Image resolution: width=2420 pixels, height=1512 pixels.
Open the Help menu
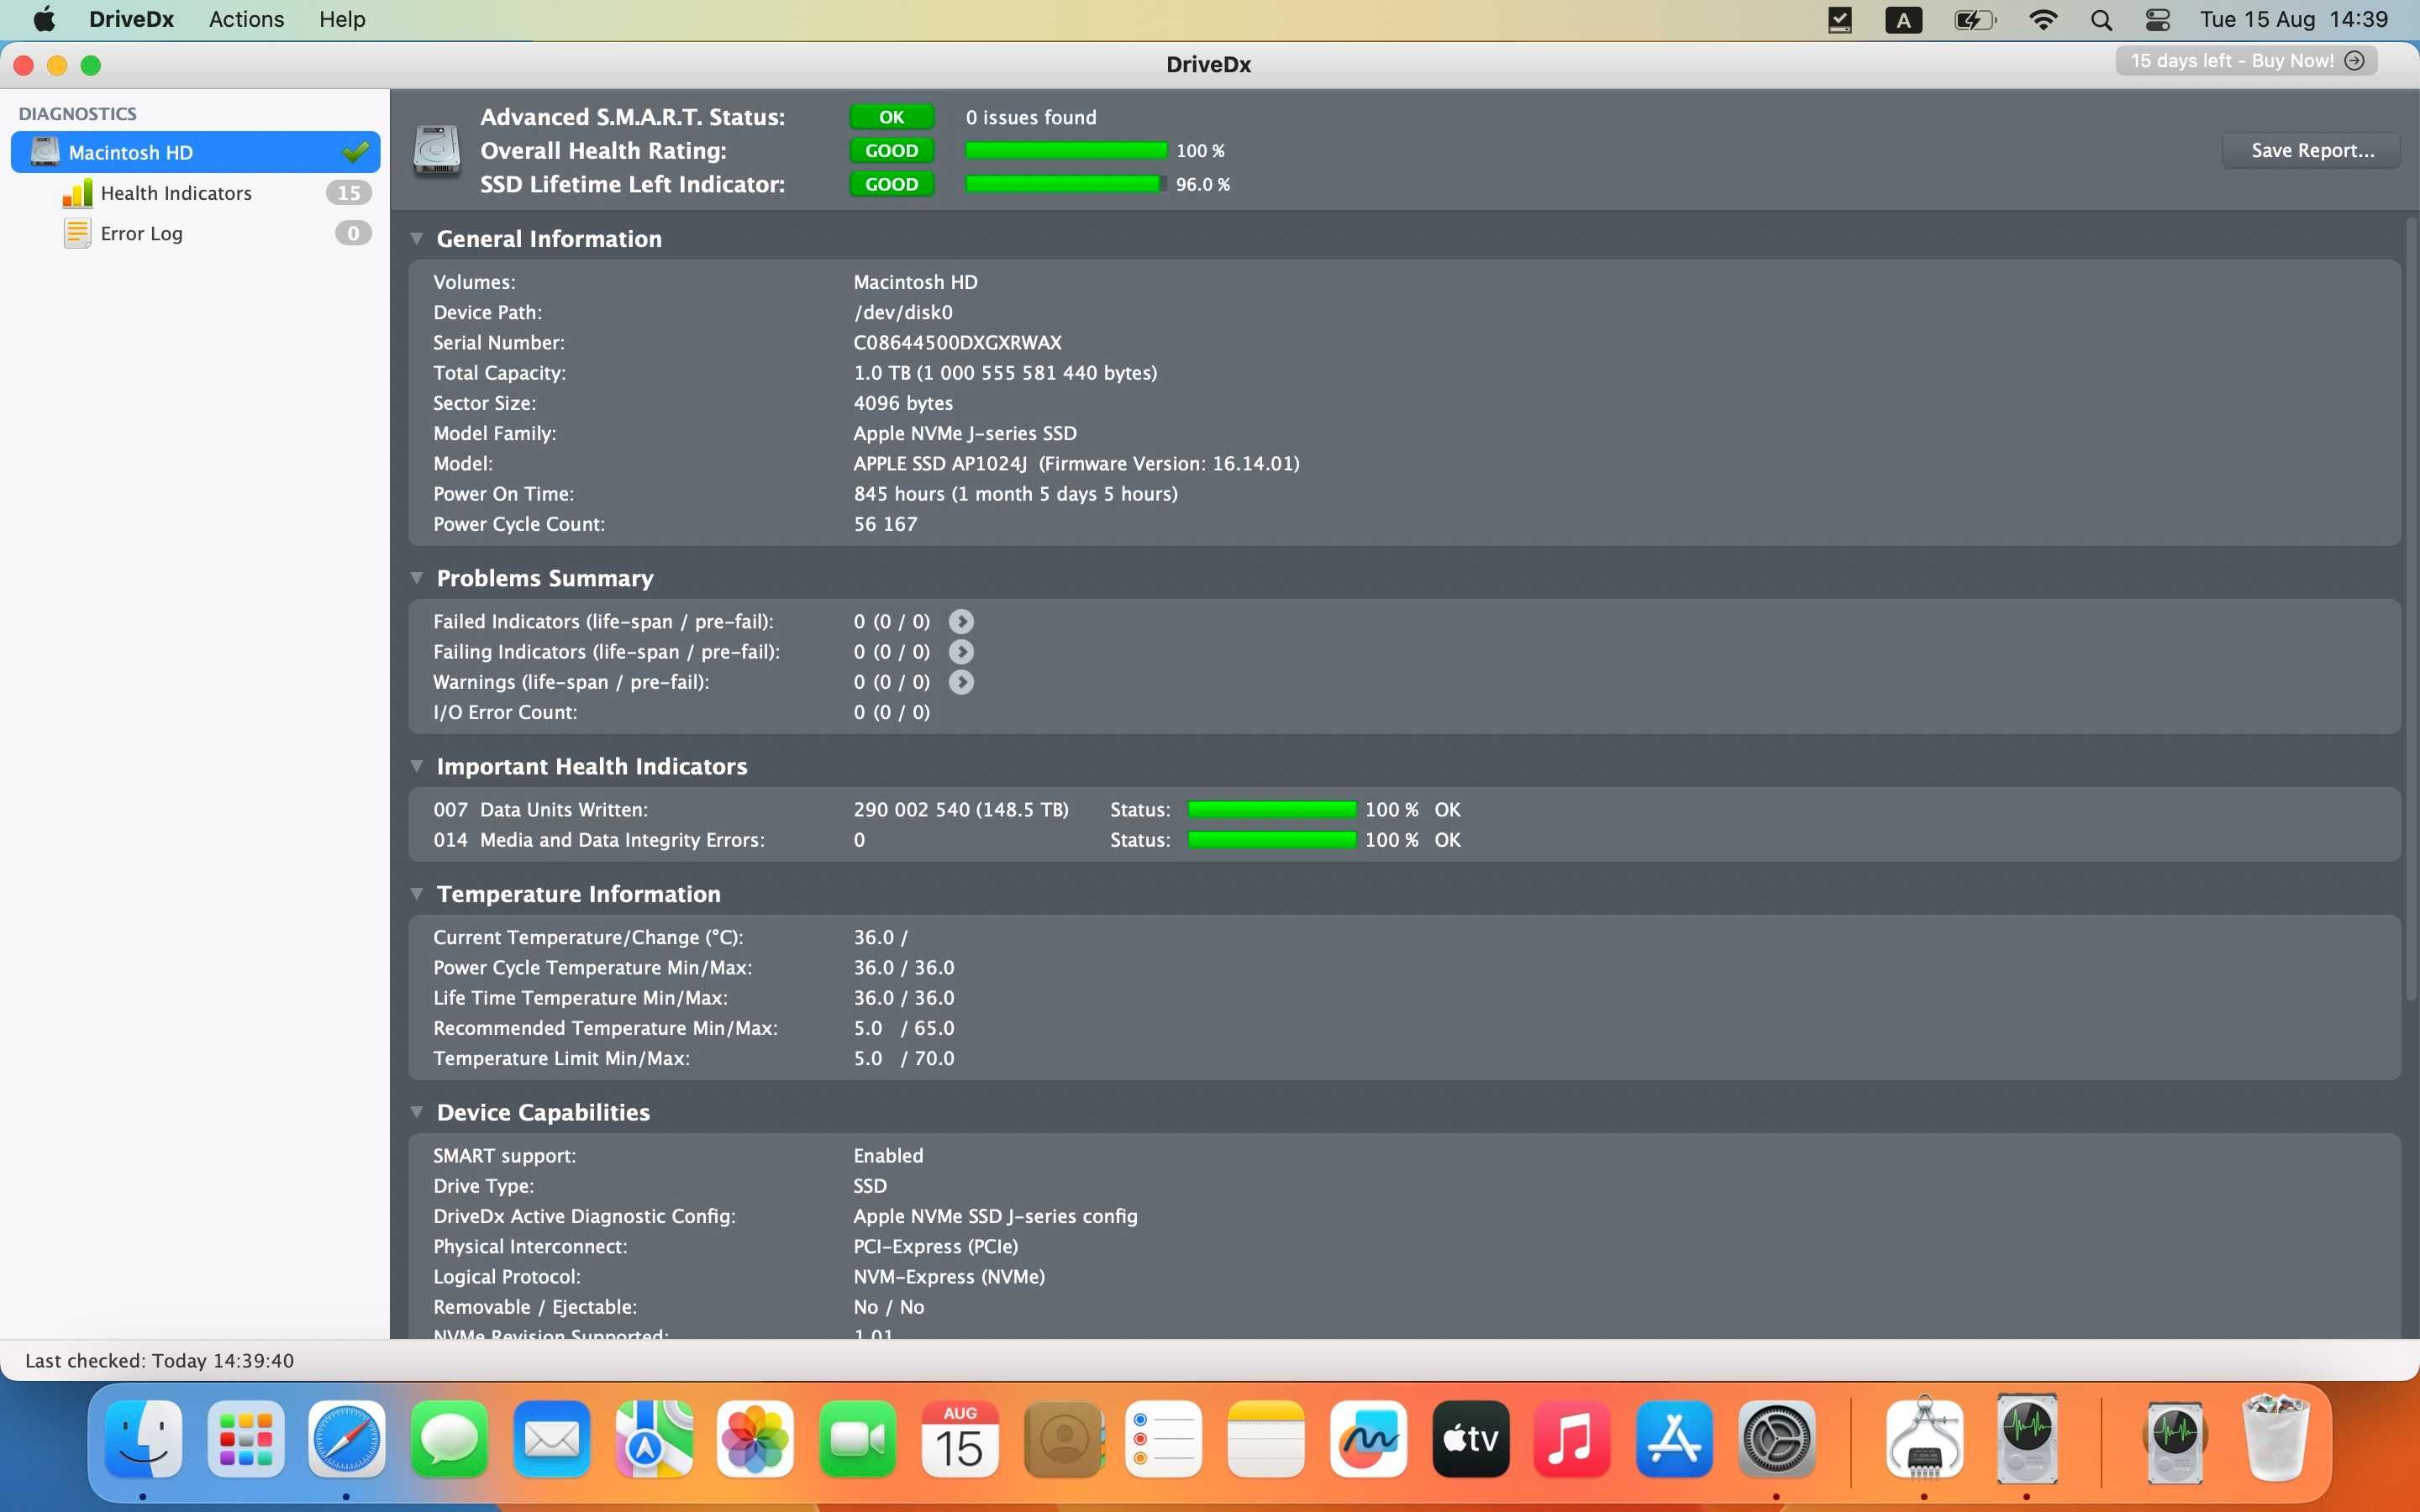(x=342, y=19)
